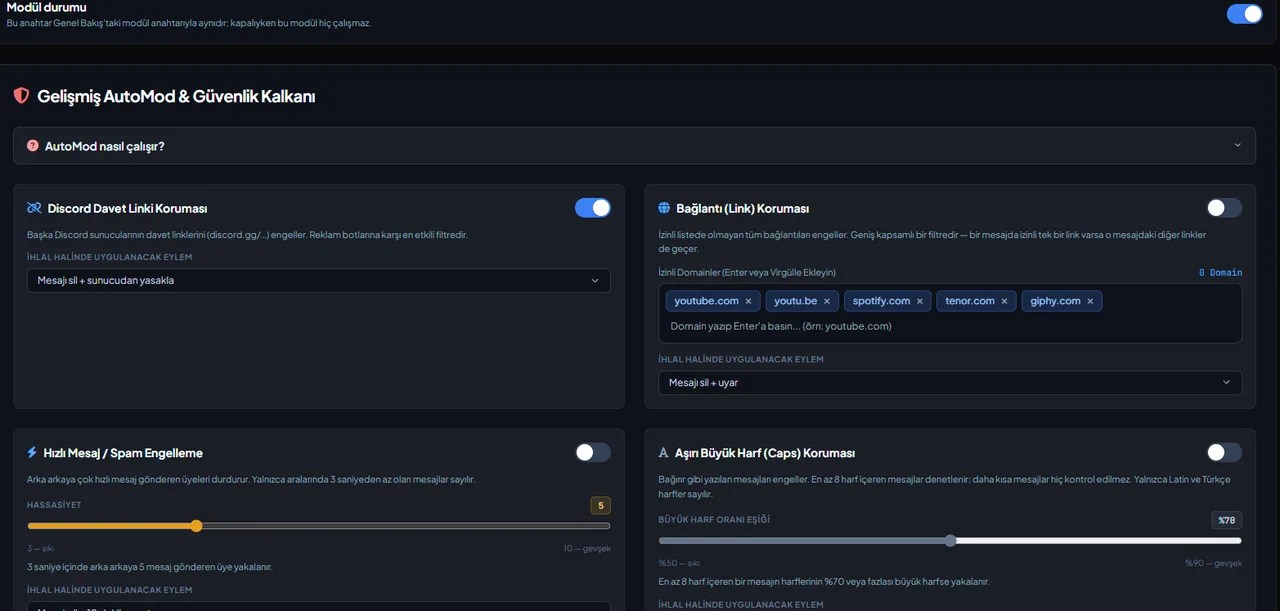Click the youtube.com tag text
The height and width of the screenshot is (611, 1280).
[x=706, y=301]
